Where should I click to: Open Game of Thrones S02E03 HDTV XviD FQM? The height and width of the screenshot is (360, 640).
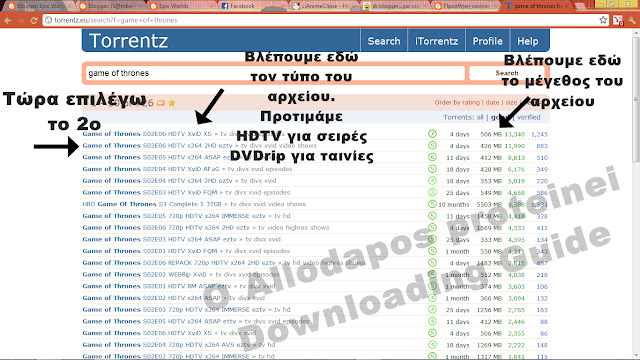tap(150, 192)
